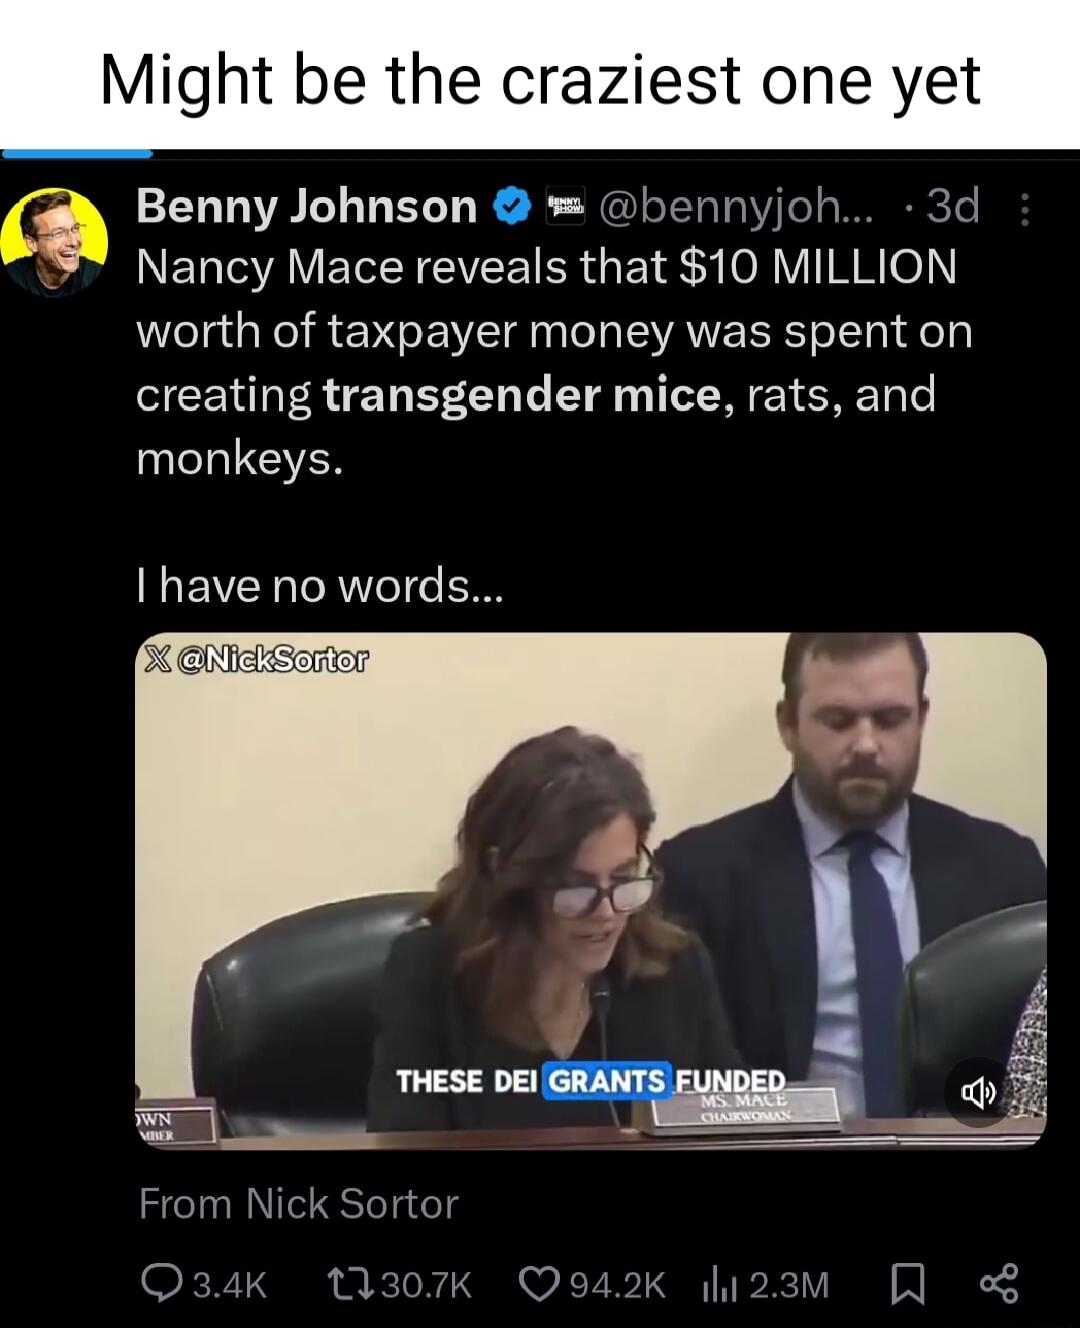Click the Benny Show affiliate badge

pos(565,207)
